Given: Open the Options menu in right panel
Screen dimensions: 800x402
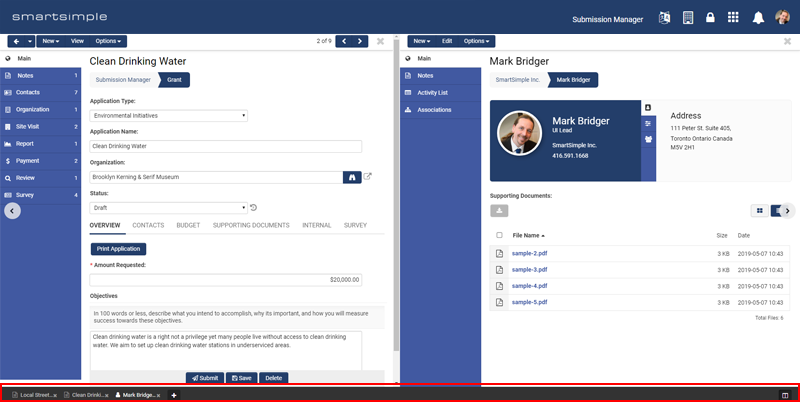Looking at the screenshot, I should coord(477,41).
